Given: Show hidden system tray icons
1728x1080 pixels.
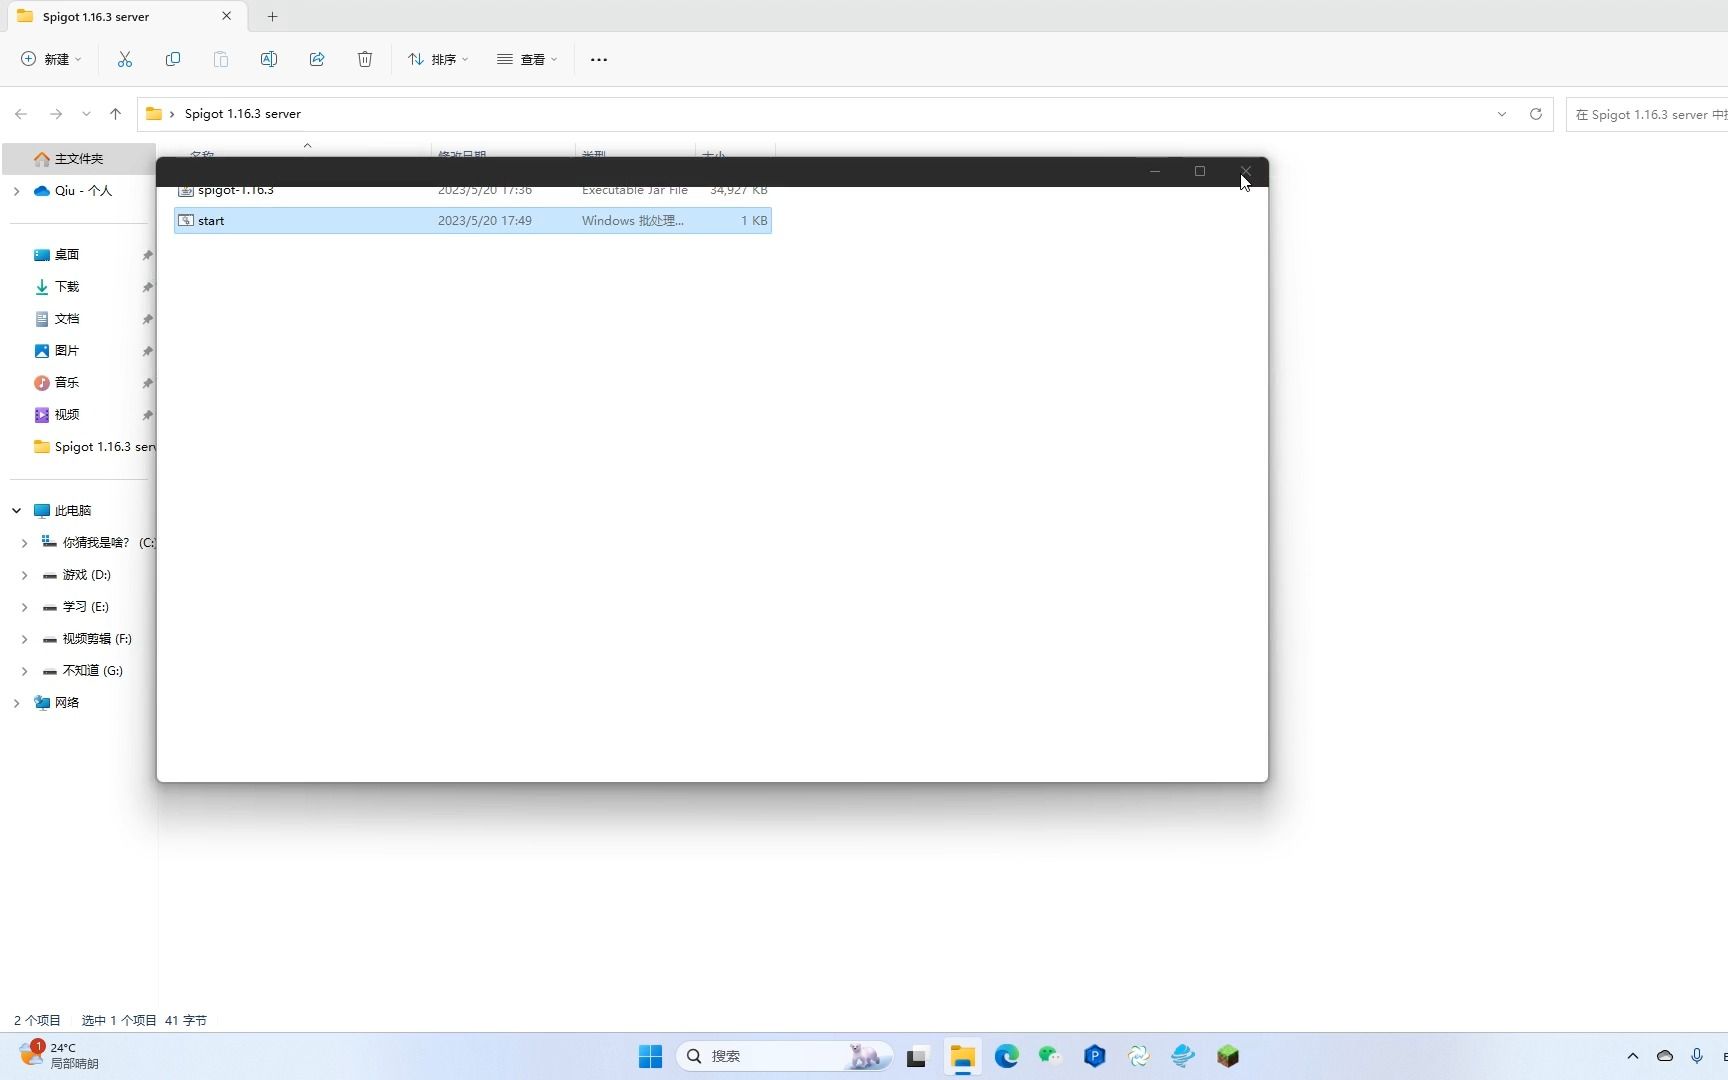Looking at the screenshot, I should [x=1633, y=1056].
